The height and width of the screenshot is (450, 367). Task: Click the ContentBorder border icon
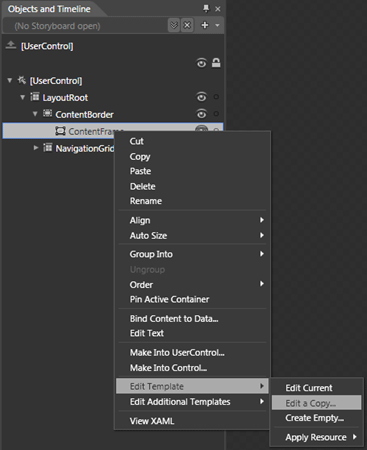[x=47, y=113]
